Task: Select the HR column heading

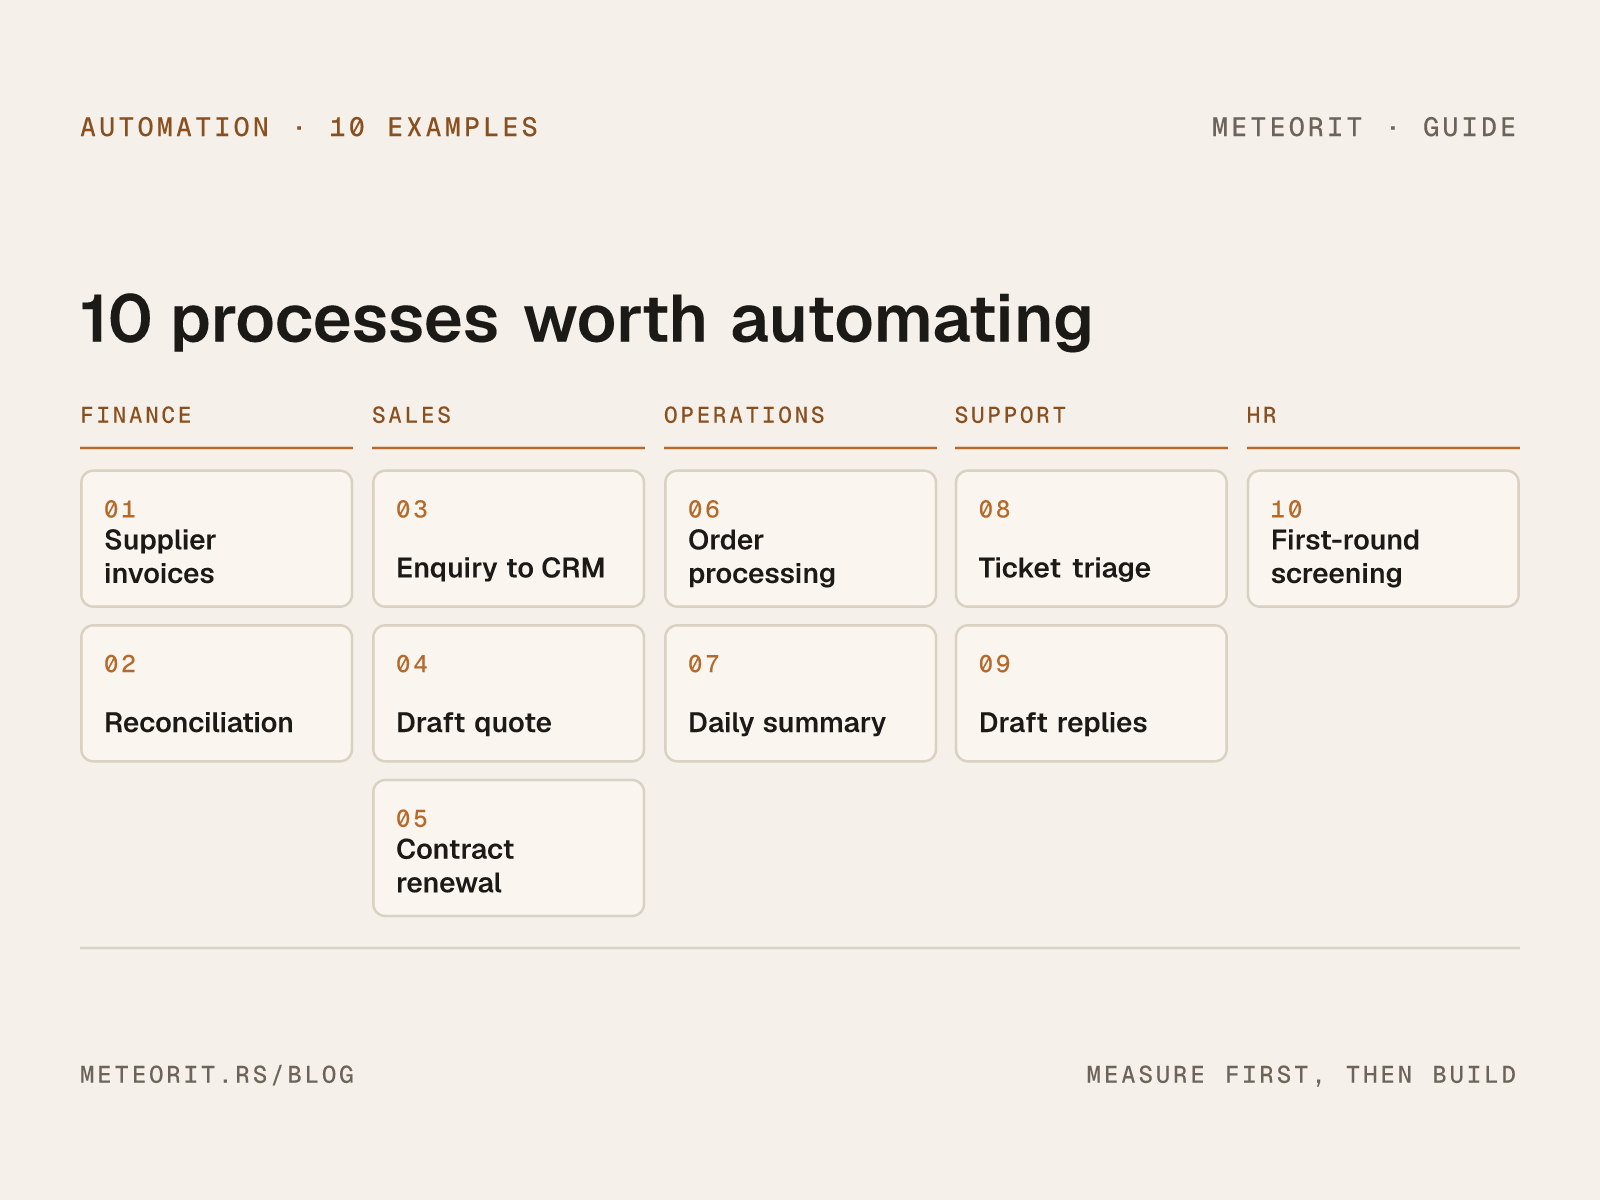Action: click(1262, 415)
